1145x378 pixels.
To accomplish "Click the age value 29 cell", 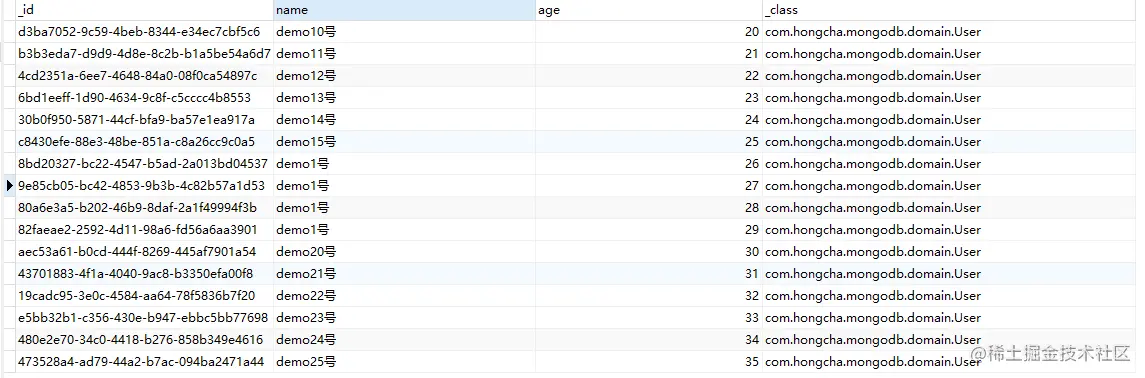I will [x=648, y=230].
